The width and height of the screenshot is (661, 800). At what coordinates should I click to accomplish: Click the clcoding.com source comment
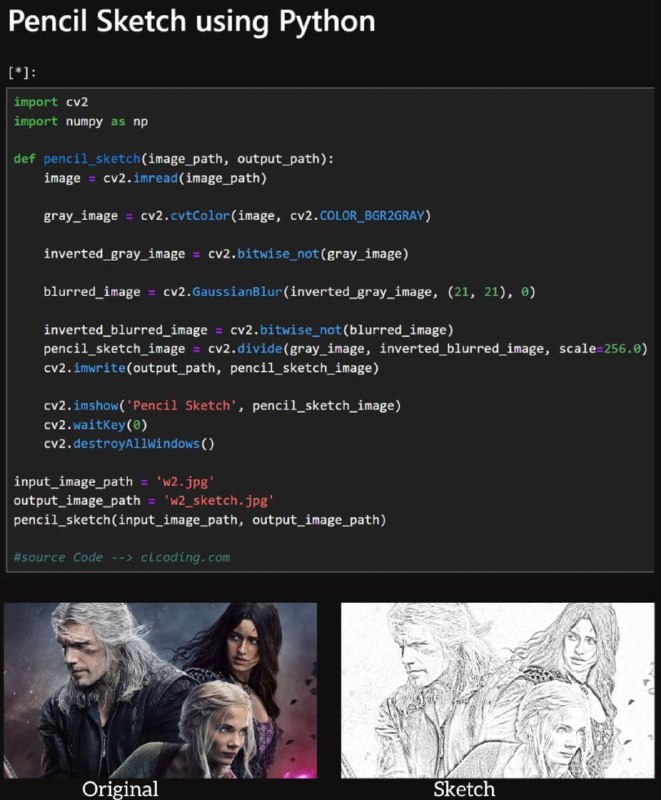(x=122, y=557)
